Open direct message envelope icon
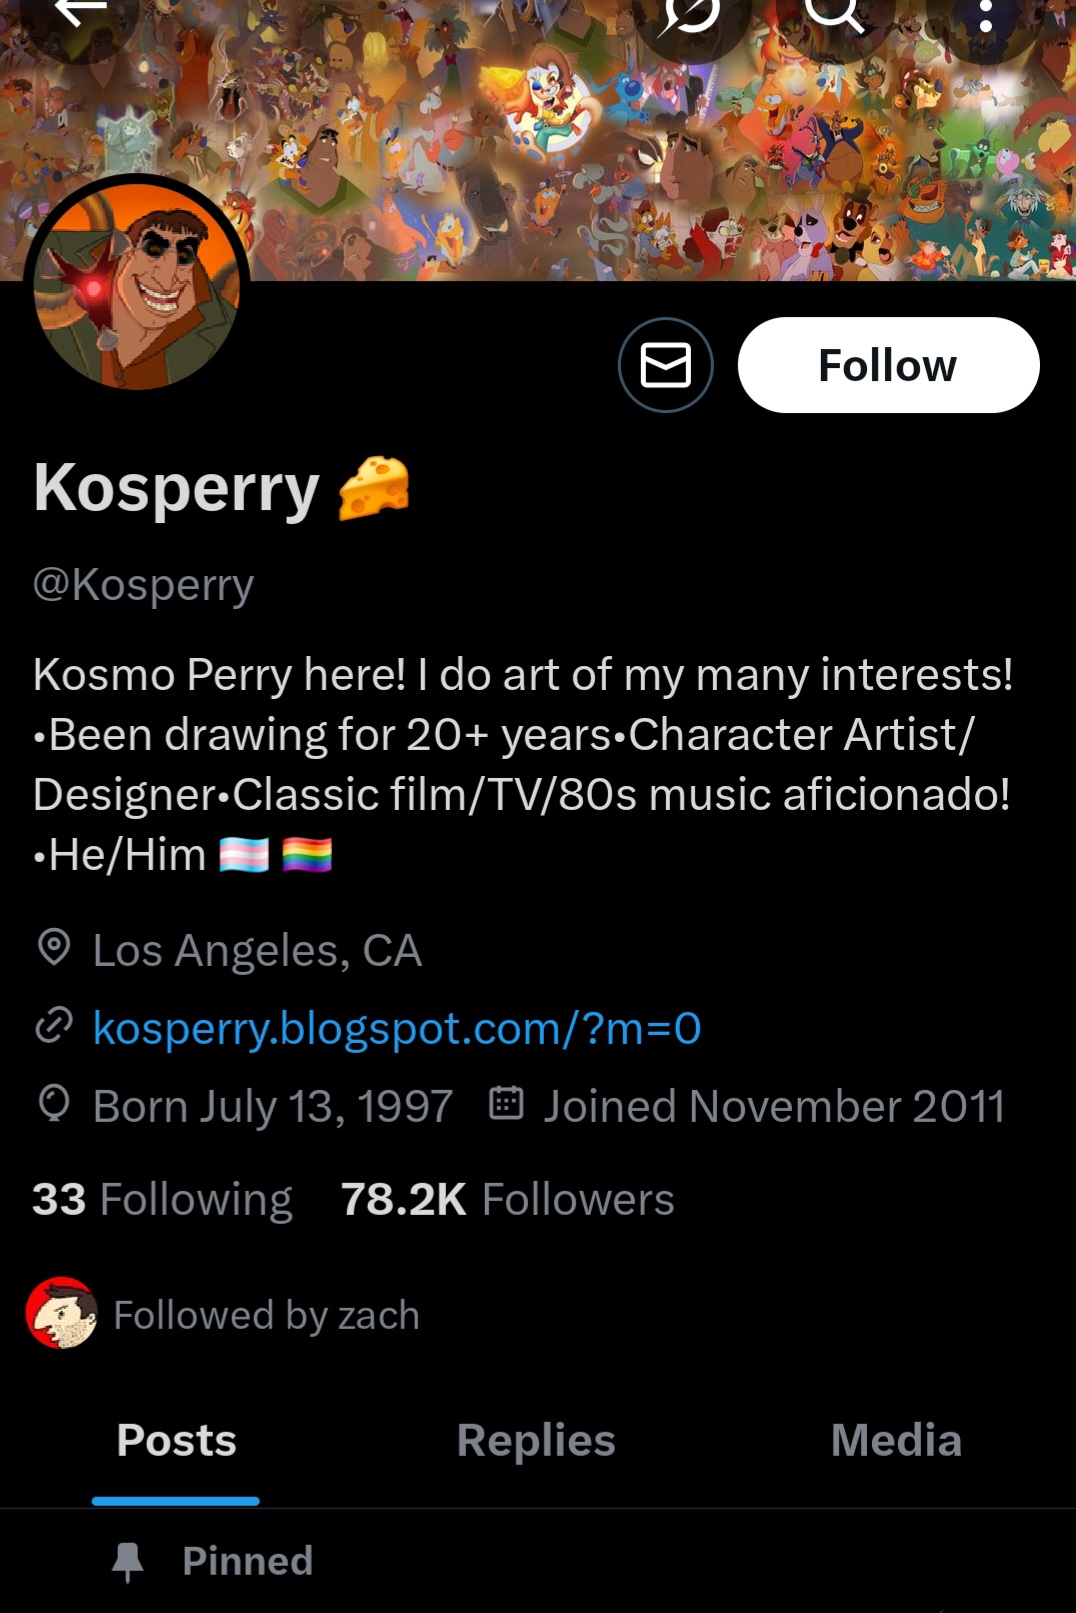Screen dimensions: 1076x1613 click(x=666, y=365)
